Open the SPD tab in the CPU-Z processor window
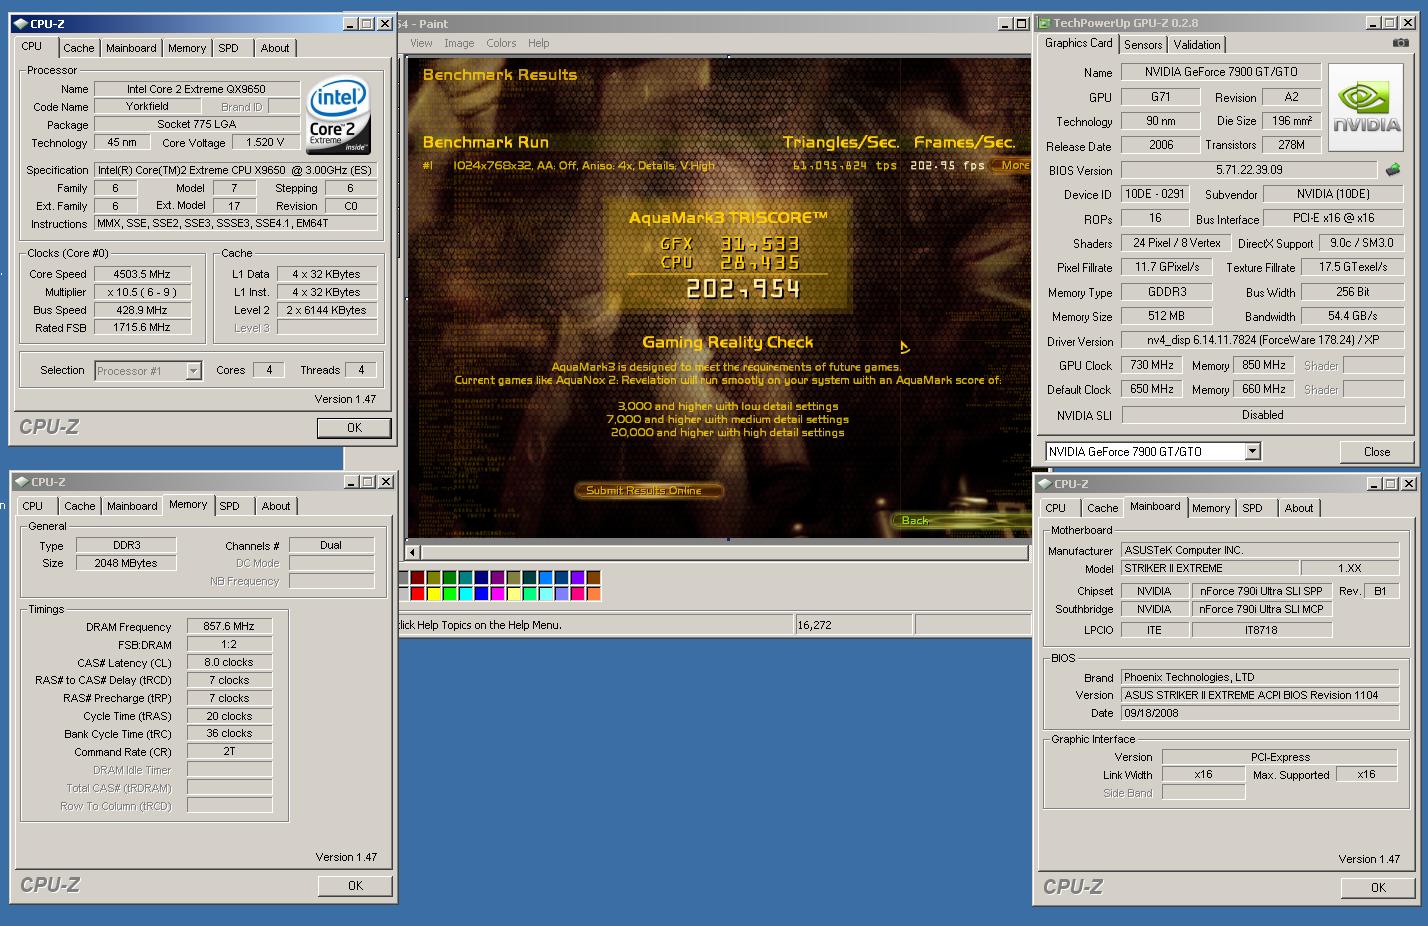 tap(229, 48)
